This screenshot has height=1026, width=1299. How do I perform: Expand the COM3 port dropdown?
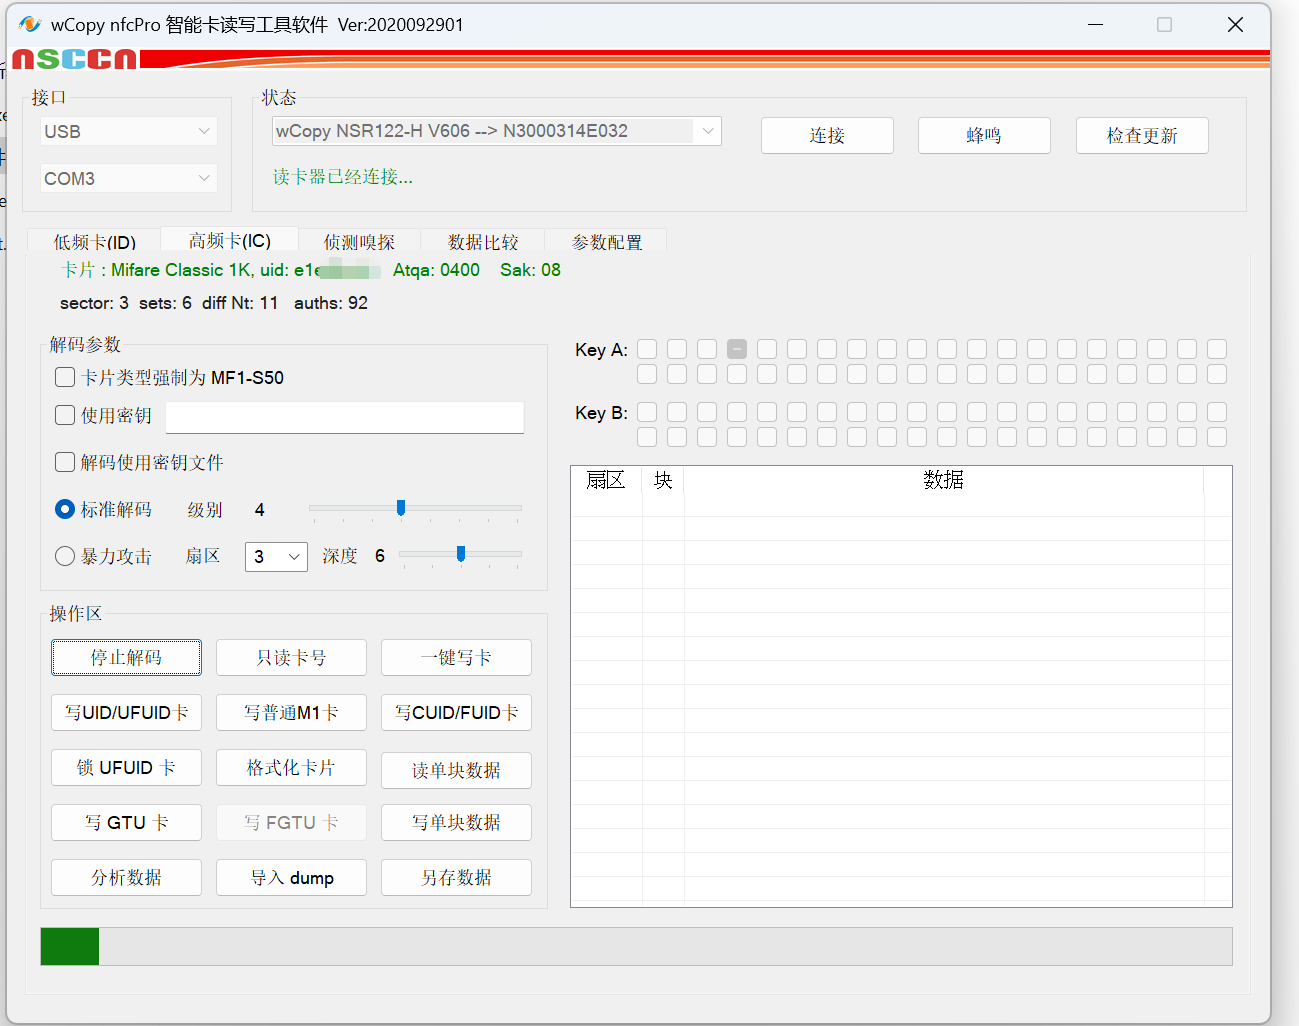point(128,178)
